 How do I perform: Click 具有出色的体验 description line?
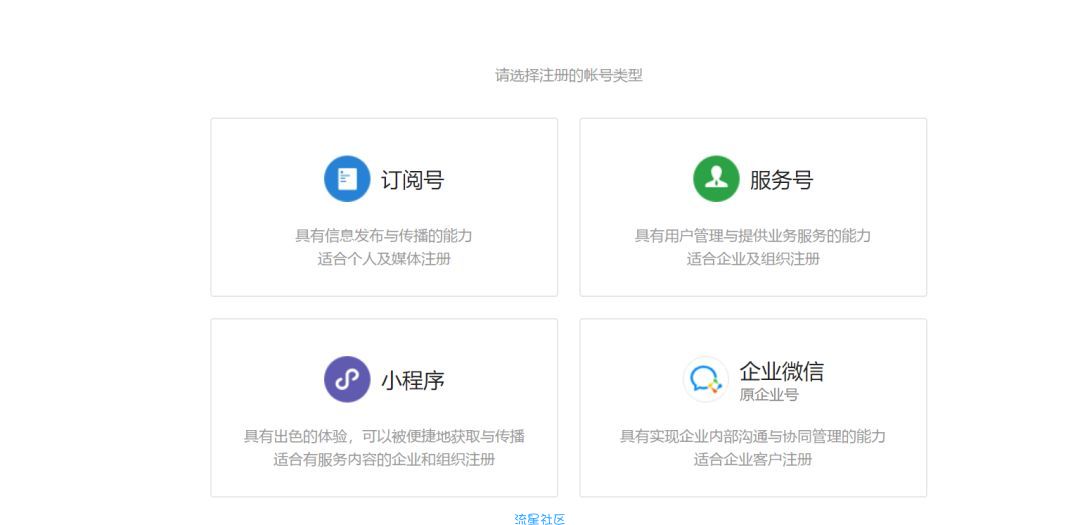coord(384,436)
